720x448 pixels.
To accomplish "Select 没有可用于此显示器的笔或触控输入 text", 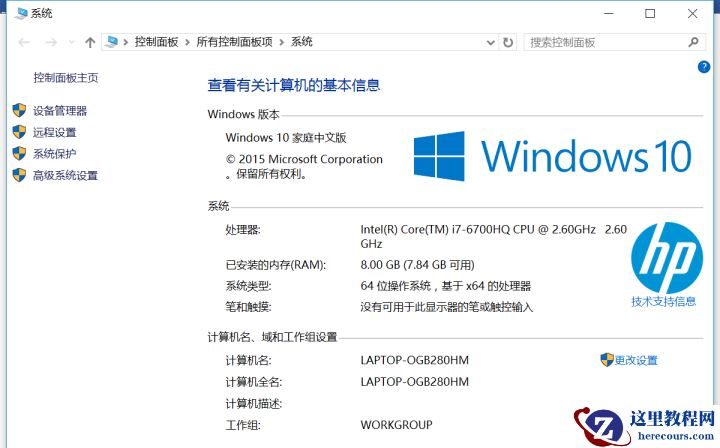I will pyautogui.click(x=447, y=307).
